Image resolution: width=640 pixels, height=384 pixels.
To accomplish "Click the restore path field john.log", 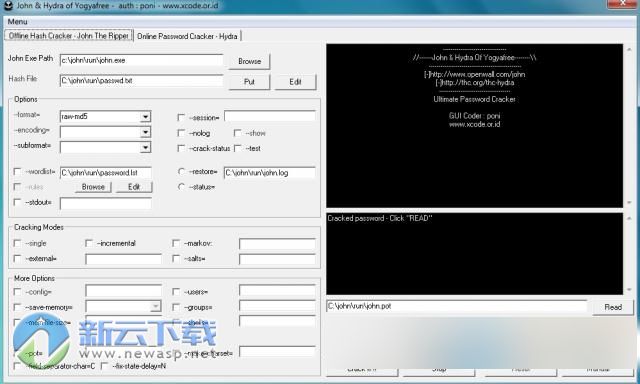I will 269,173.
